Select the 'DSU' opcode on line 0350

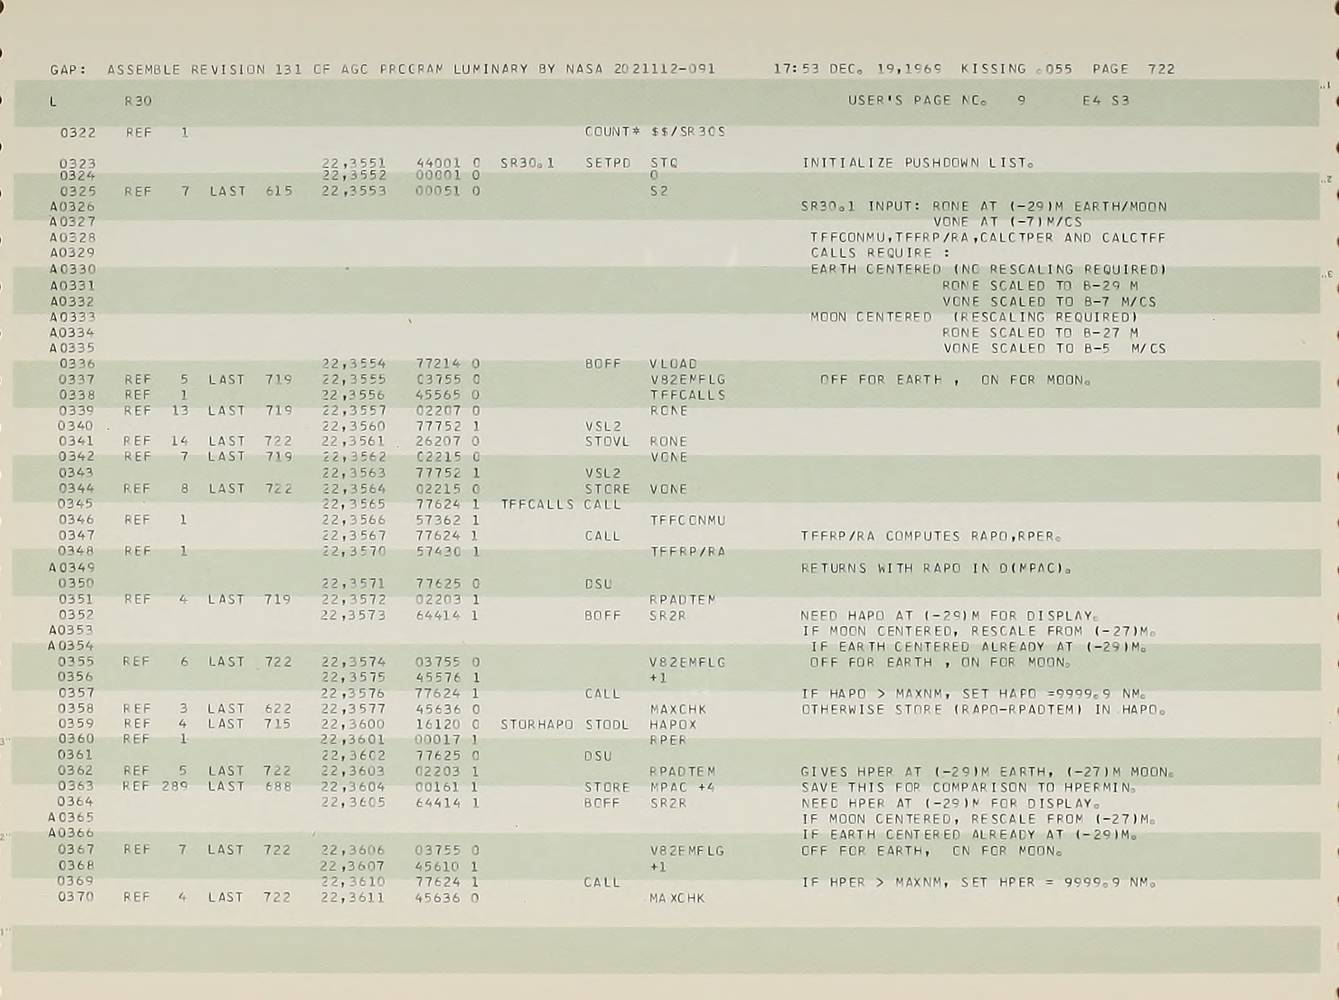[x=598, y=583]
